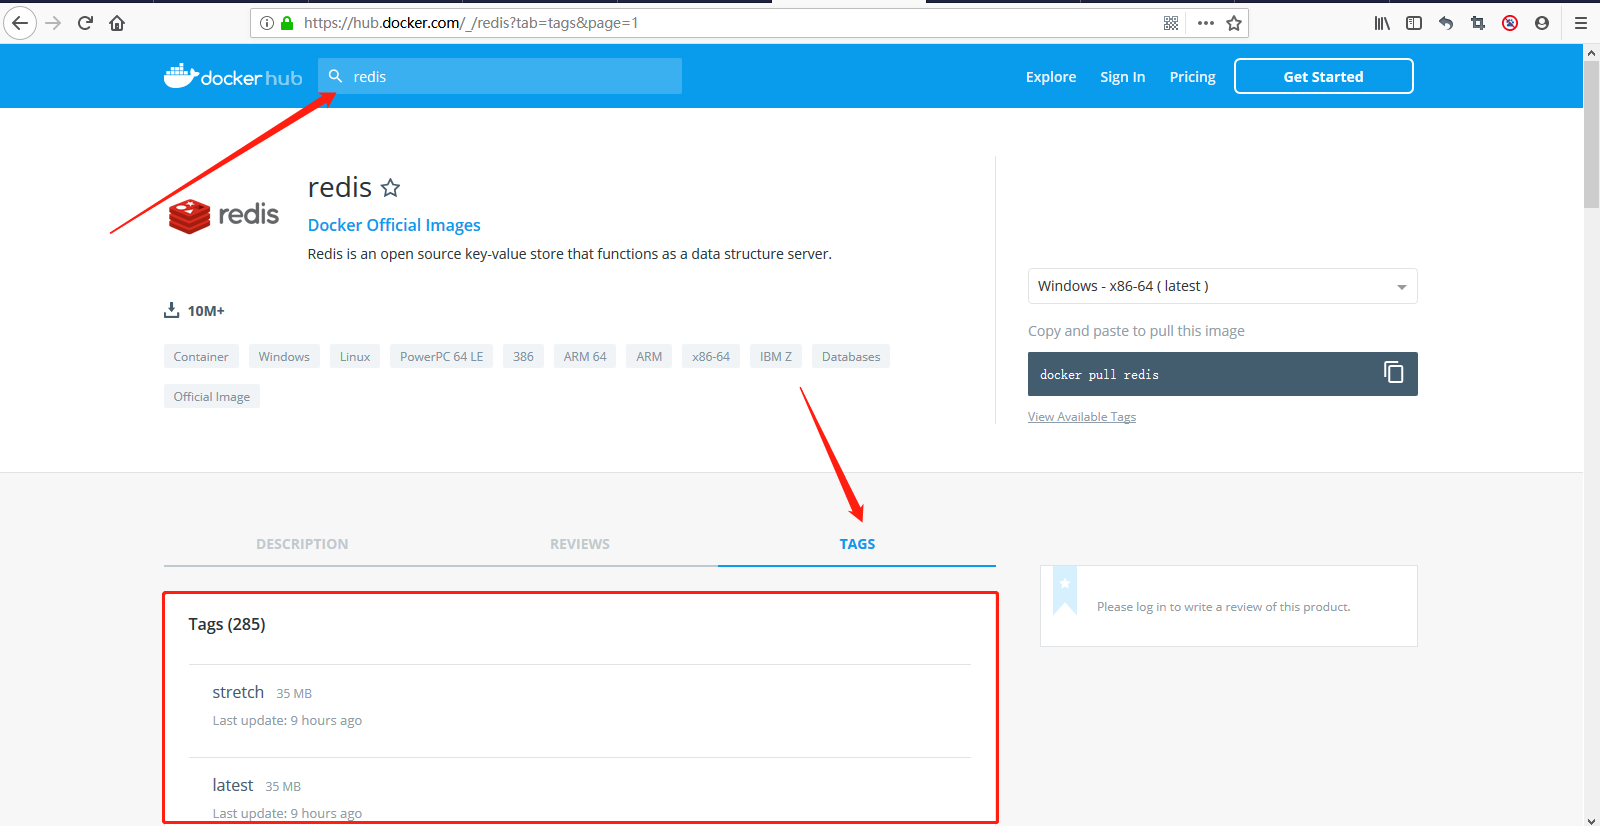Click the scrollbar down arrow
This screenshot has width=1600, height=826.
pos(1592,819)
